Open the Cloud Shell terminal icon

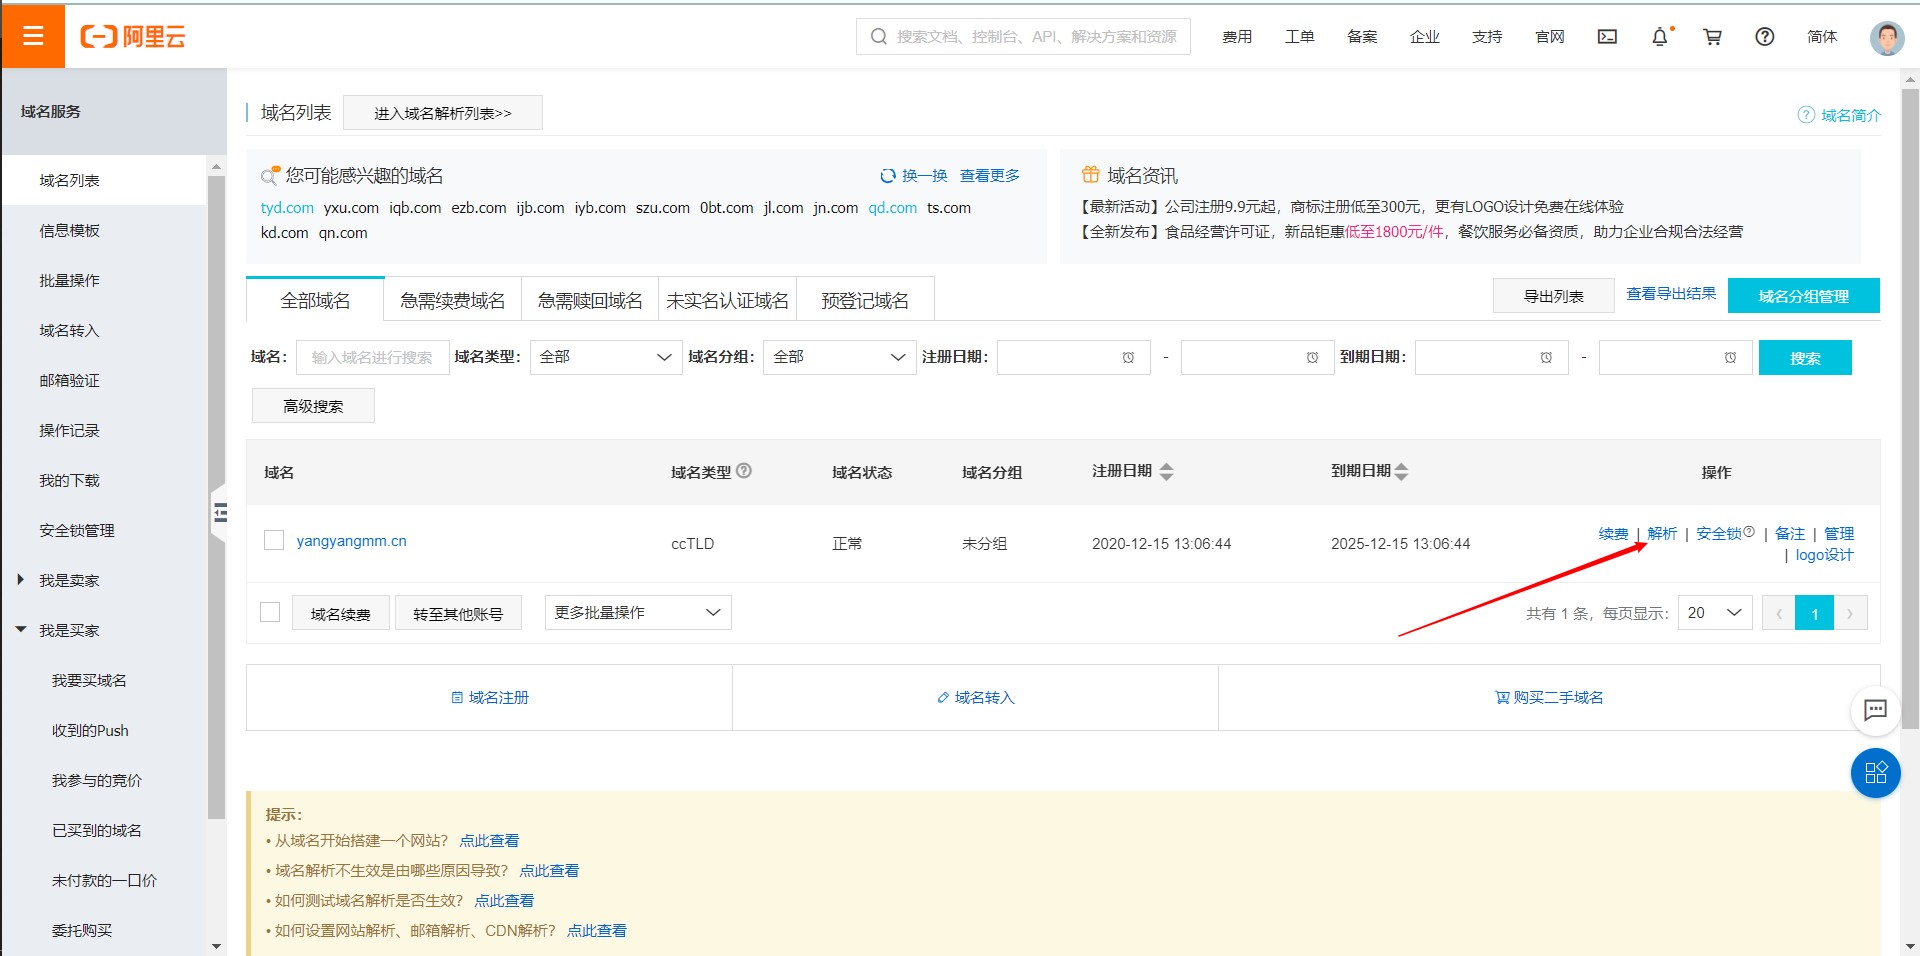coord(1607,37)
